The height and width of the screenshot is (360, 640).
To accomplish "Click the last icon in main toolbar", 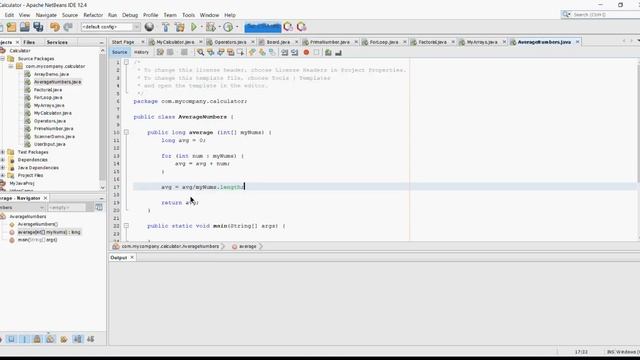I will 302,27.
